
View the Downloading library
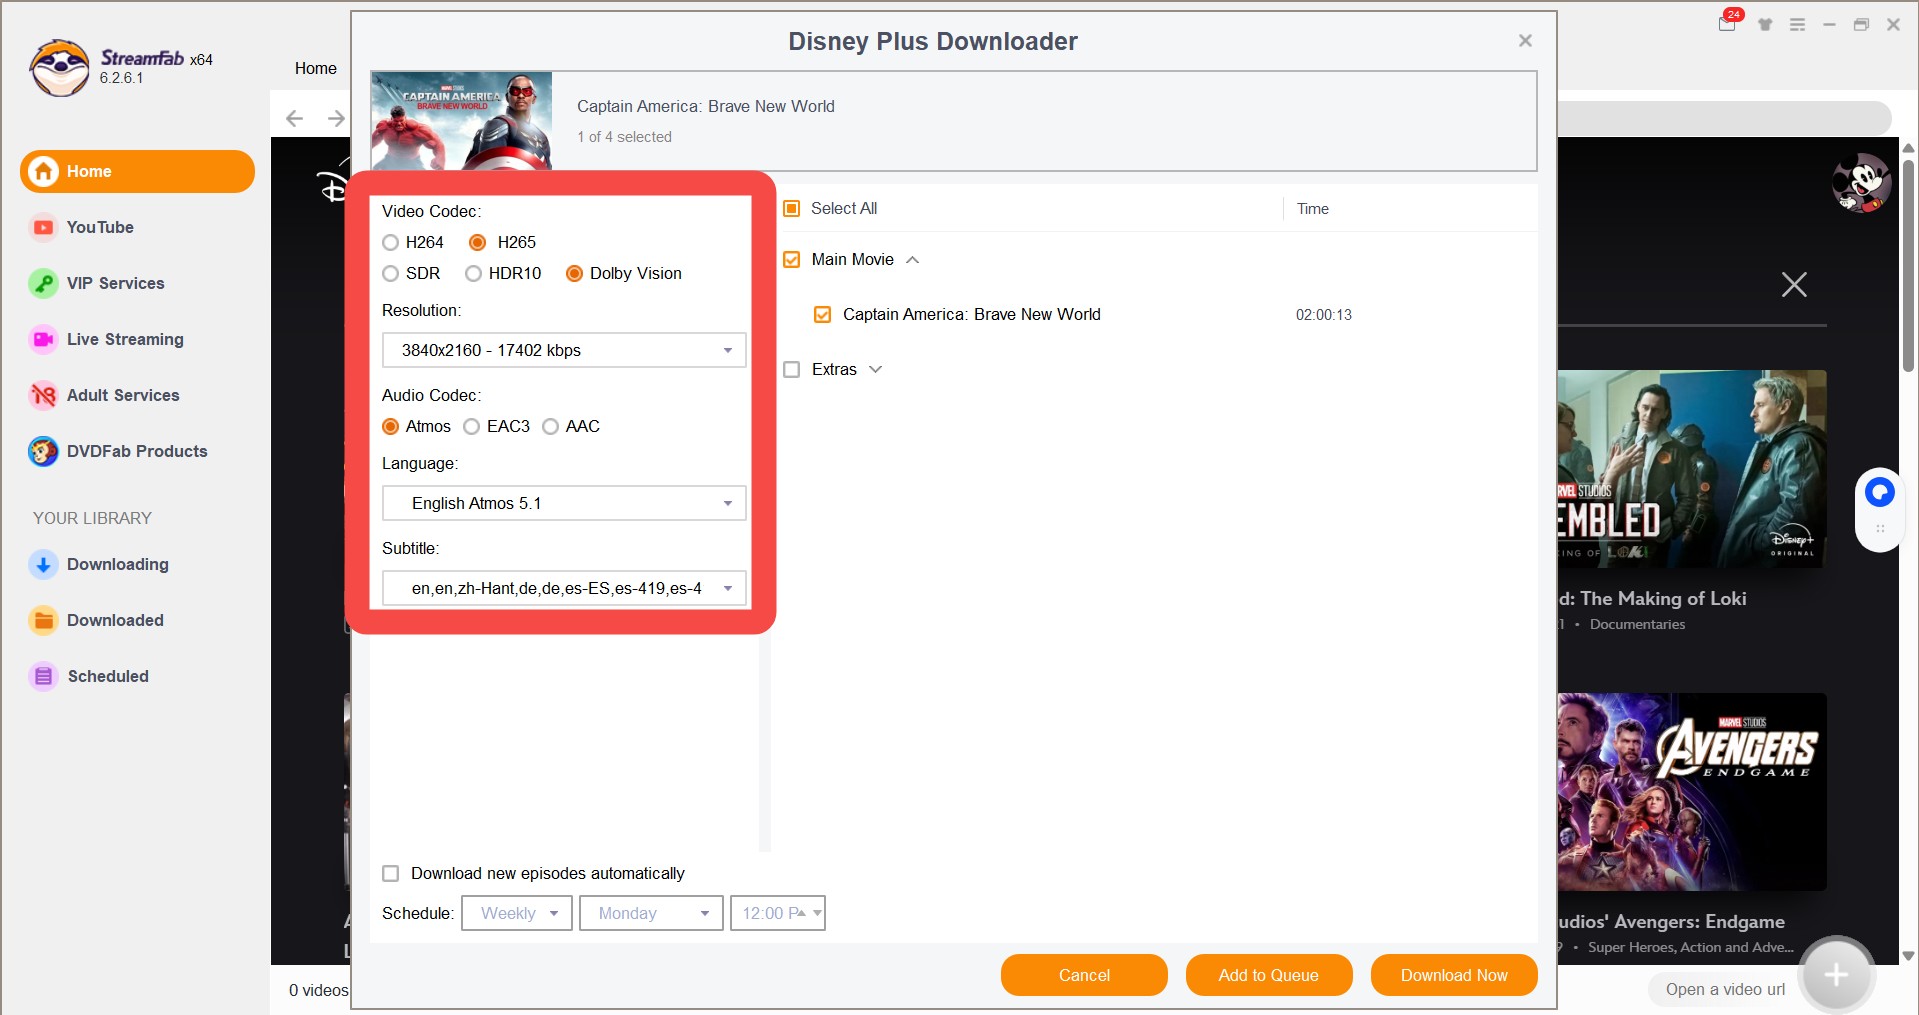(x=117, y=564)
